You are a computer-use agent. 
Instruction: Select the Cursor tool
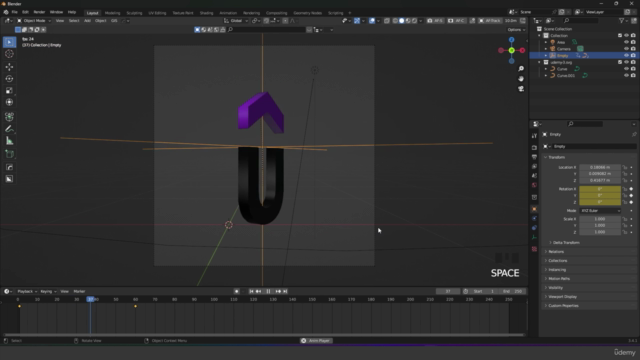click(x=9, y=54)
